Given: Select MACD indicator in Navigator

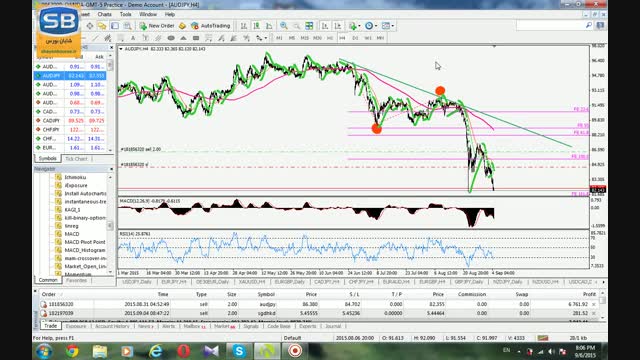Looking at the screenshot, I should 72,234.
